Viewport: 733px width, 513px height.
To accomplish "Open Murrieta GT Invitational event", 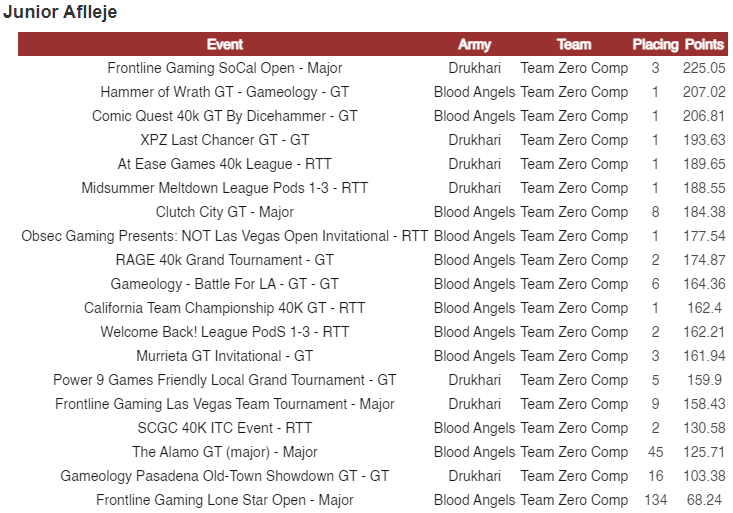I will tap(225, 356).
